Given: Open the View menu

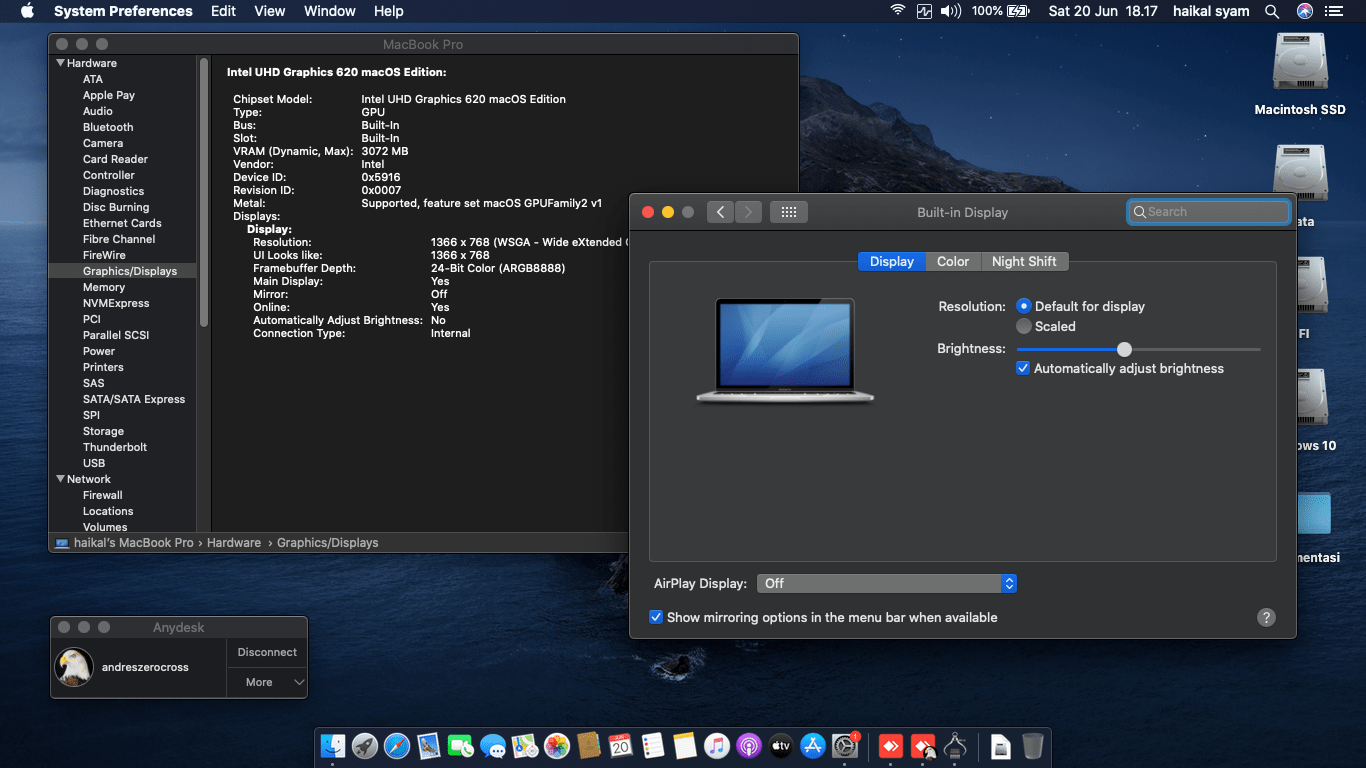Looking at the screenshot, I should click(270, 11).
